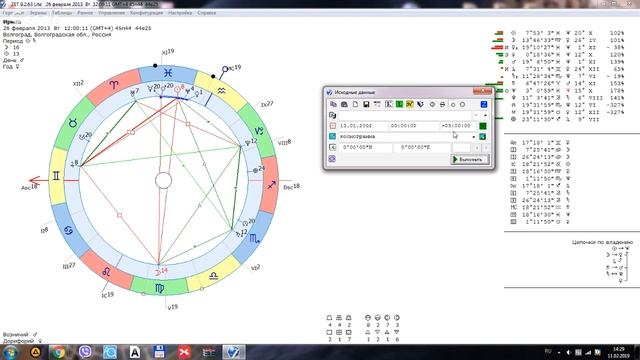The width and height of the screenshot is (640, 360).
Task: Click the name-row icon left of empty field
Action: (x=332, y=116)
